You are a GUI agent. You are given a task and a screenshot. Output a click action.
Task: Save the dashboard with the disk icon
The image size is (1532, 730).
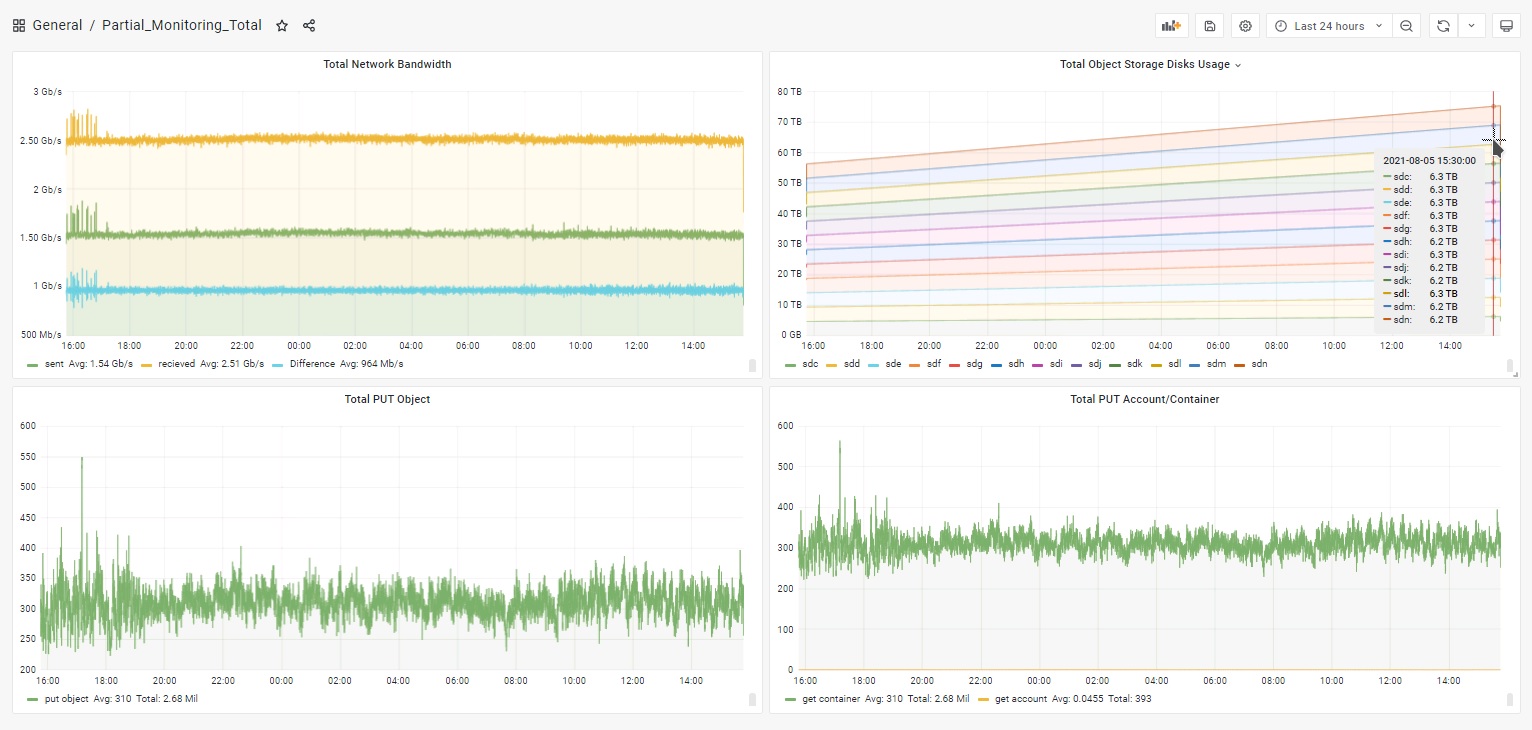pos(1209,26)
